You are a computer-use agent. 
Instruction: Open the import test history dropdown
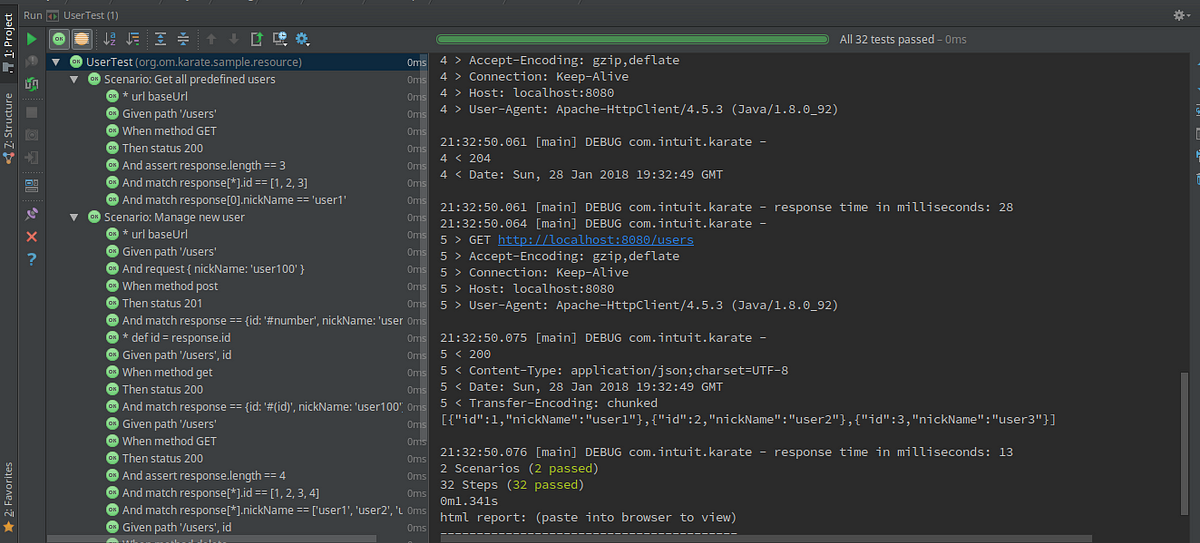click(x=281, y=39)
